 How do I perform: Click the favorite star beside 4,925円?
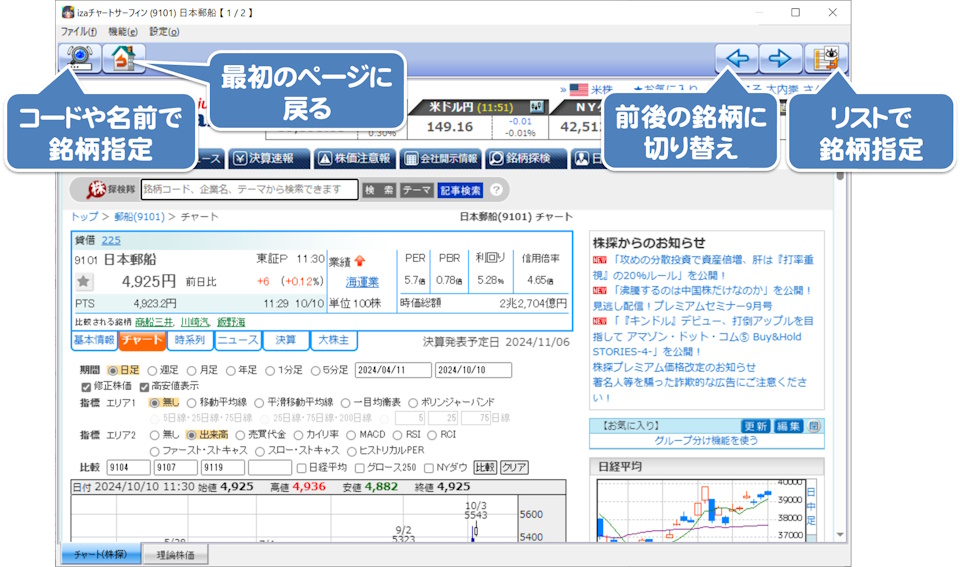click(84, 282)
